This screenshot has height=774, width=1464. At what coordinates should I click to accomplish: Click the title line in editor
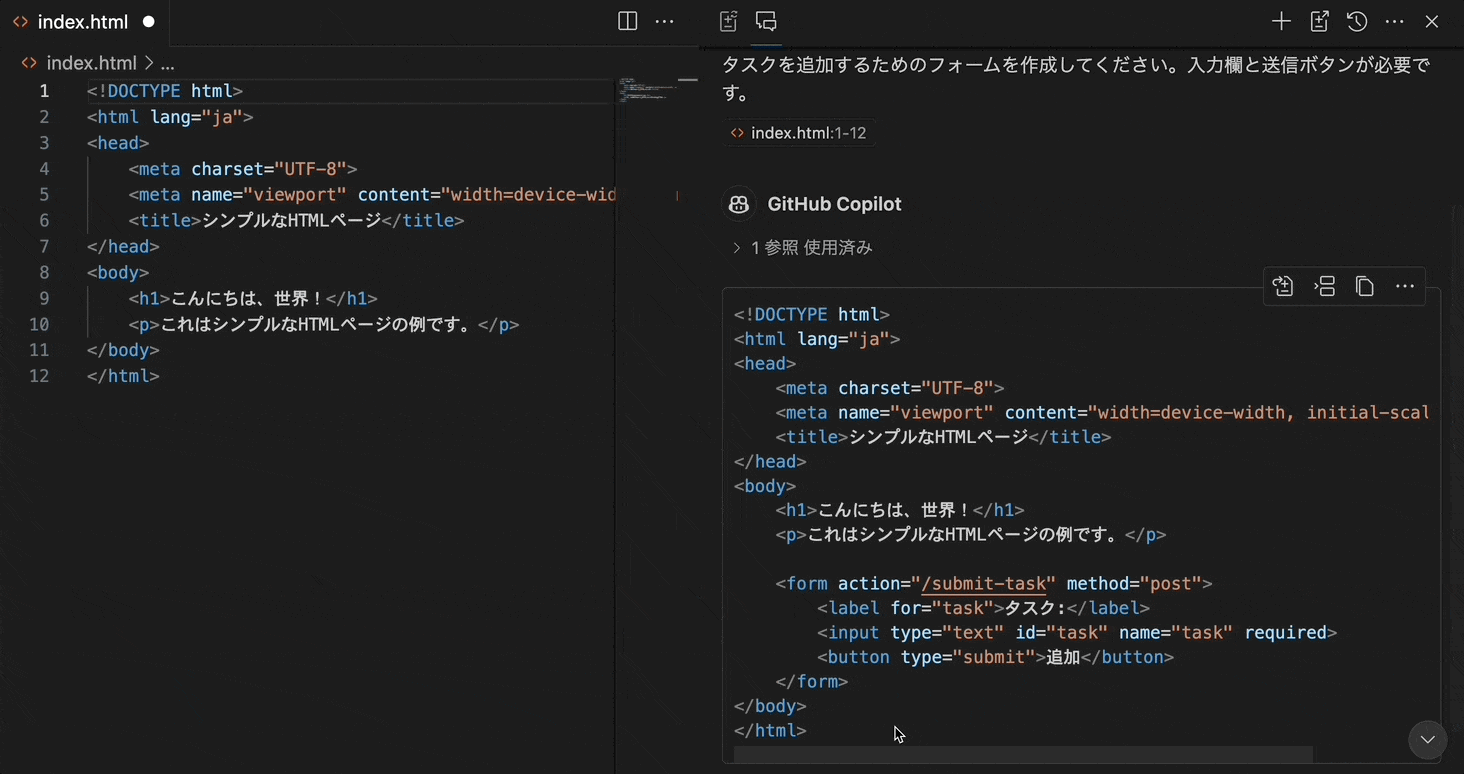pyautogui.click(x=296, y=221)
